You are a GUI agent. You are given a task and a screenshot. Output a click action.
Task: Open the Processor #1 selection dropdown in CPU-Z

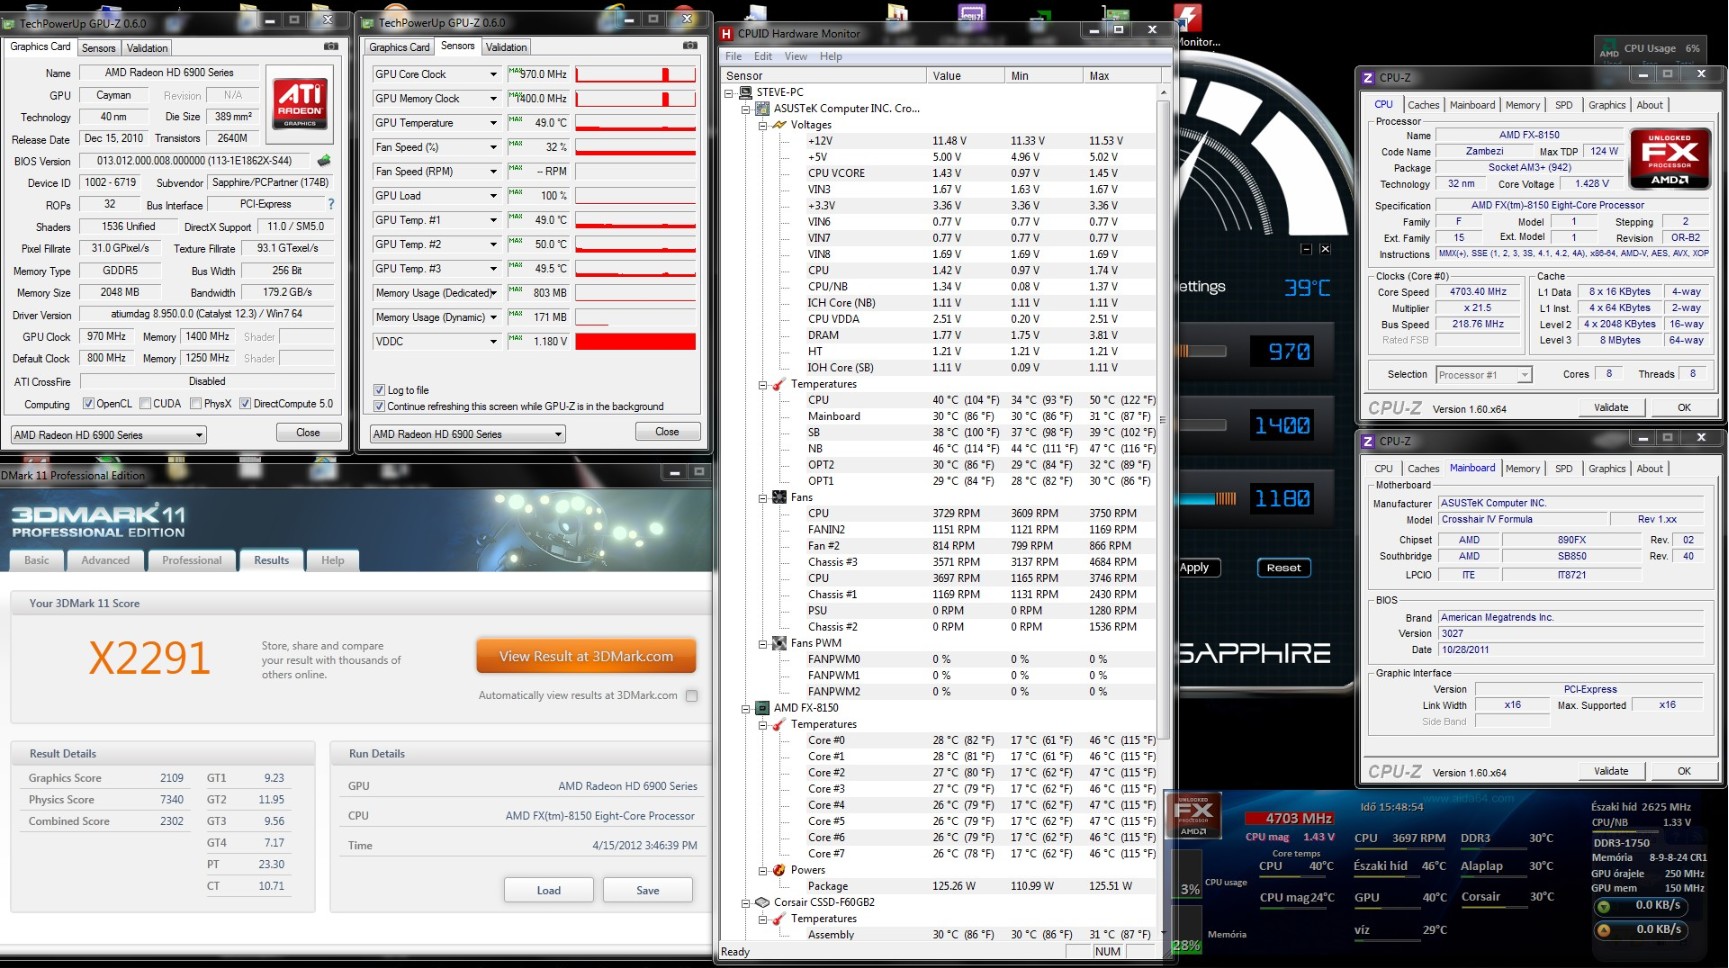pos(1484,375)
